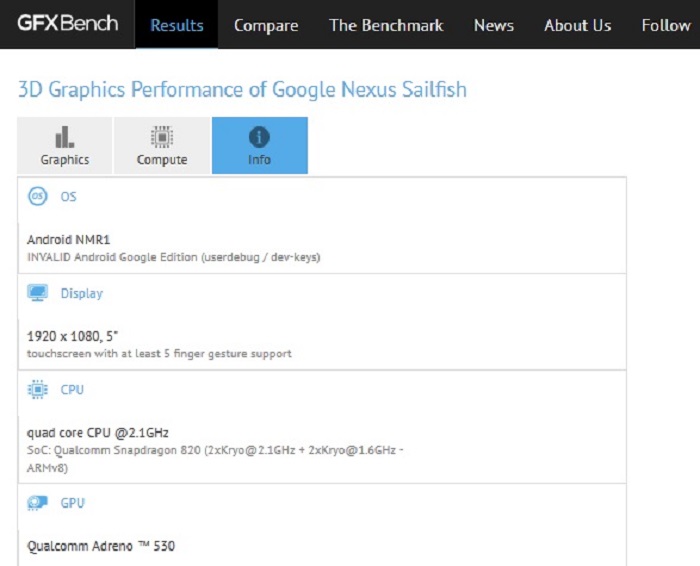700x566 pixels.
Task: Open the News section
Action: 494,25
